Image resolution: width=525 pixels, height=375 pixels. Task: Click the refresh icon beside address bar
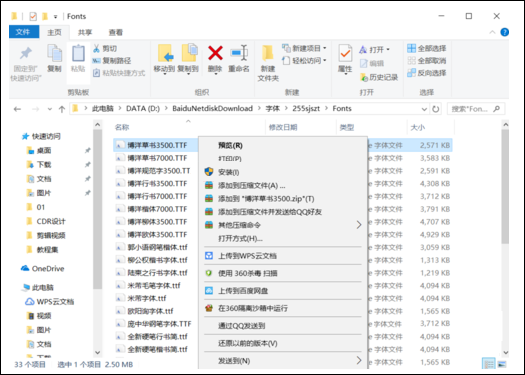point(436,109)
